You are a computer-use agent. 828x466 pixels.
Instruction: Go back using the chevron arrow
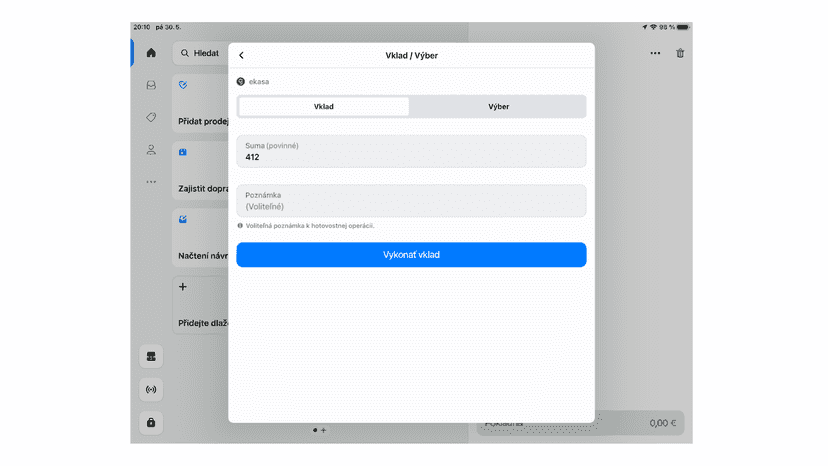[241, 55]
